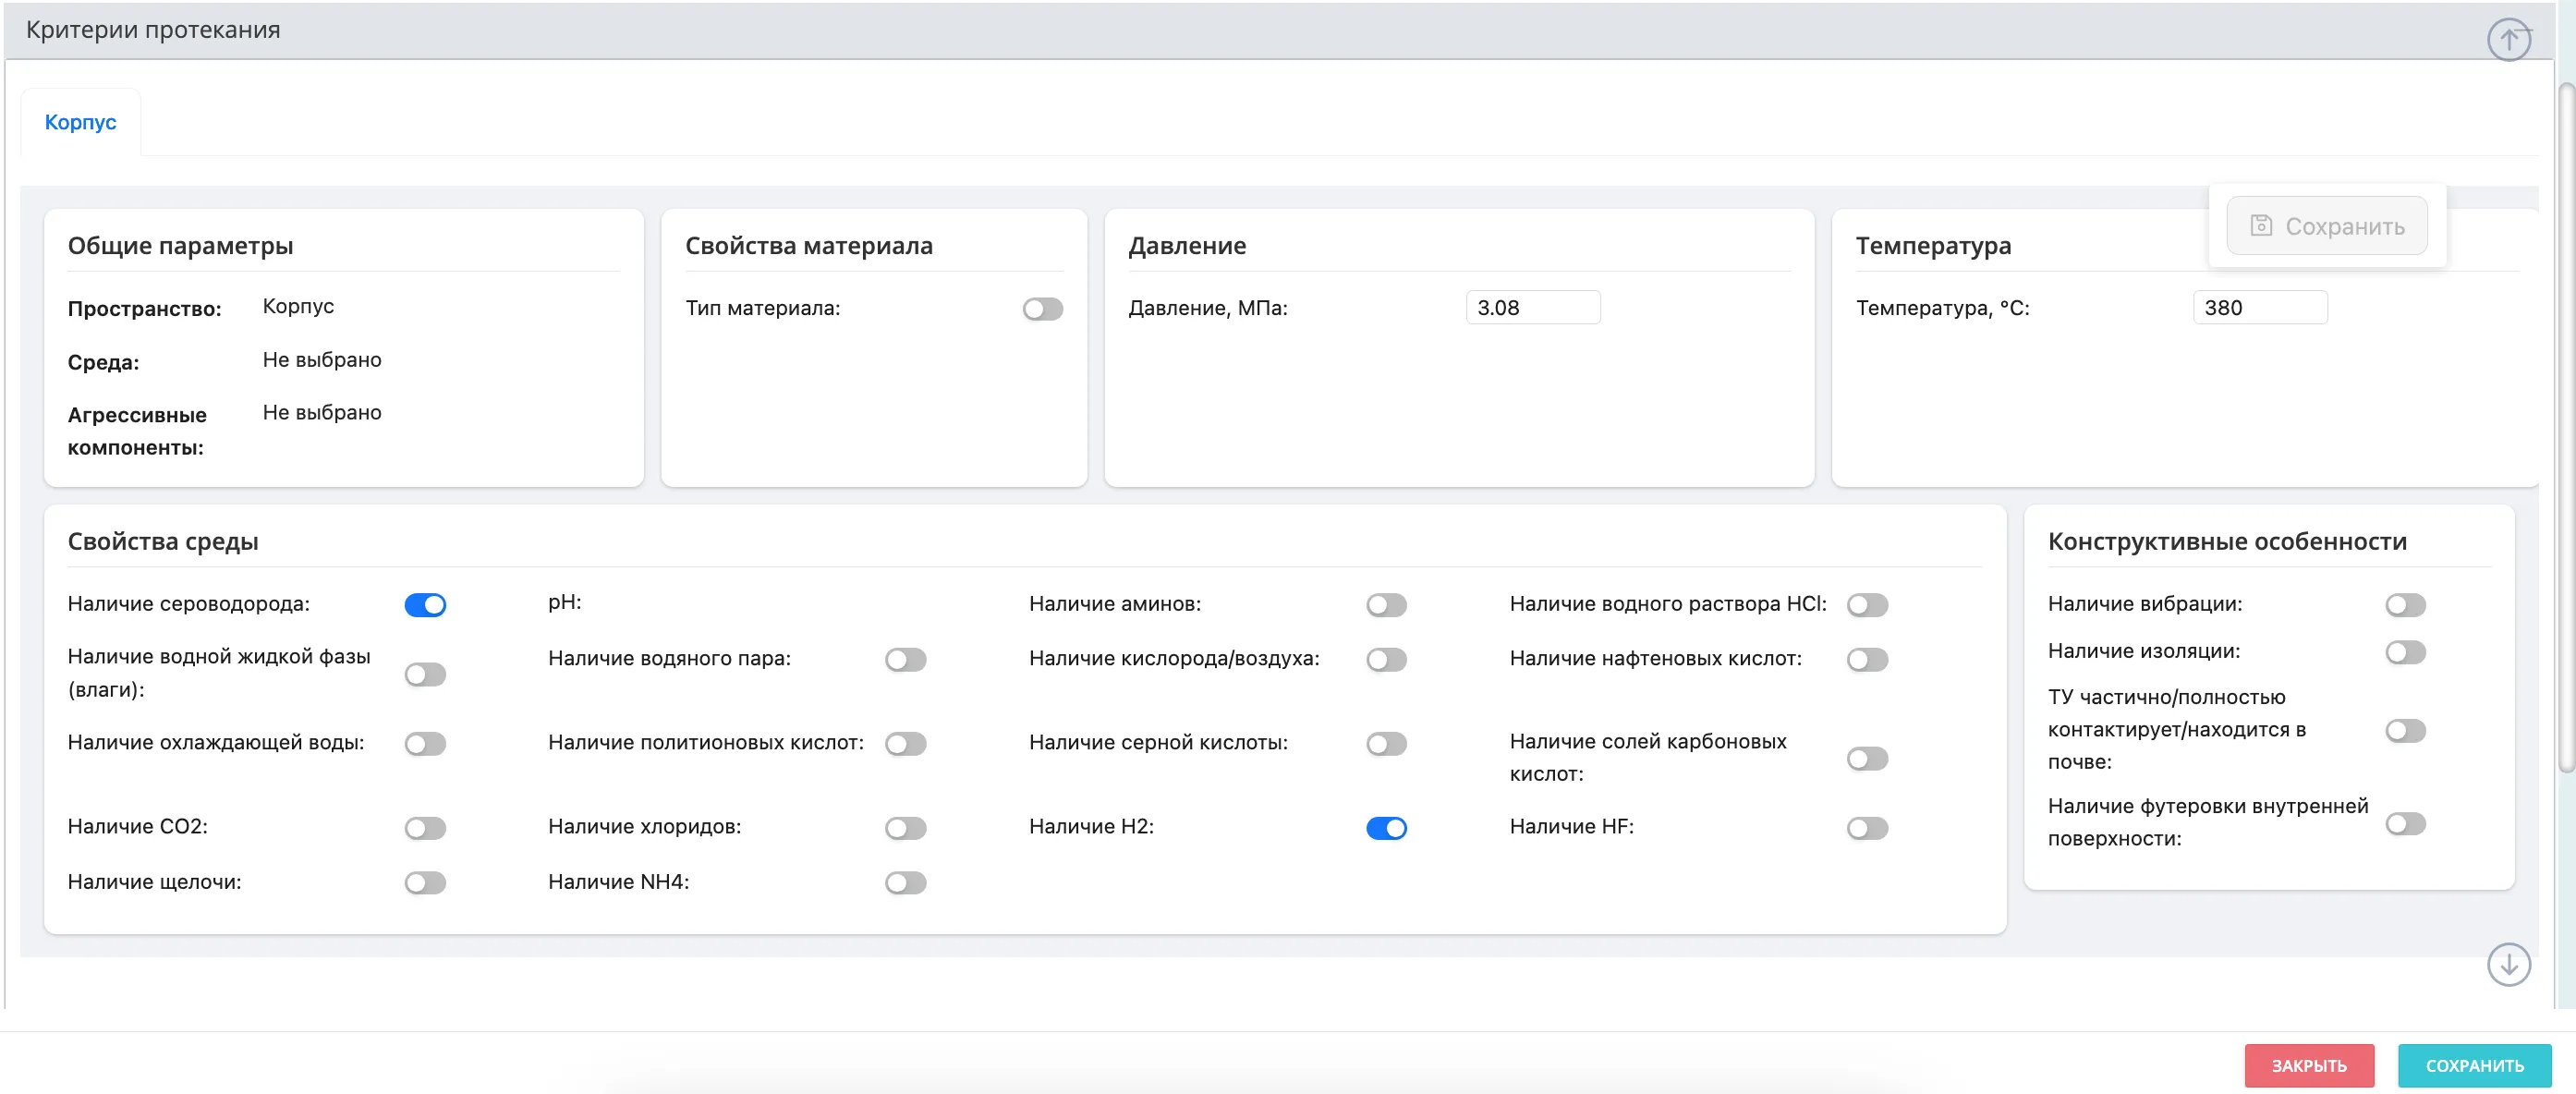Select the Корпус tab
Screen dimensions: 2576x1094
(80, 122)
